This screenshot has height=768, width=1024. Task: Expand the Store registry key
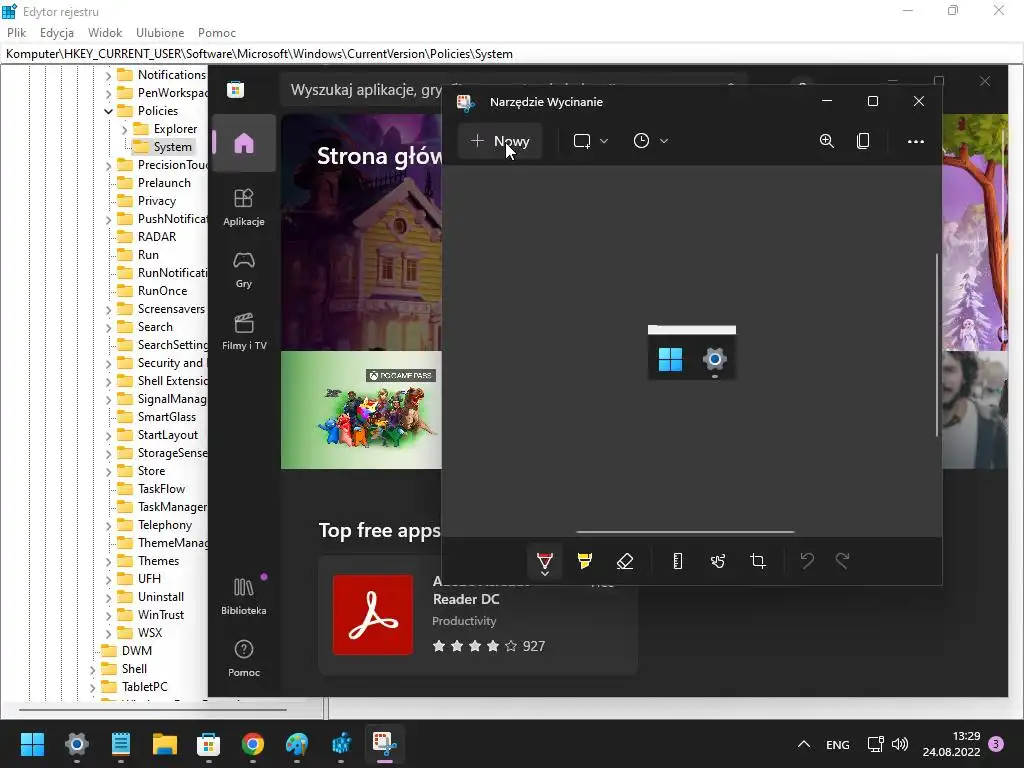pos(108,471)
